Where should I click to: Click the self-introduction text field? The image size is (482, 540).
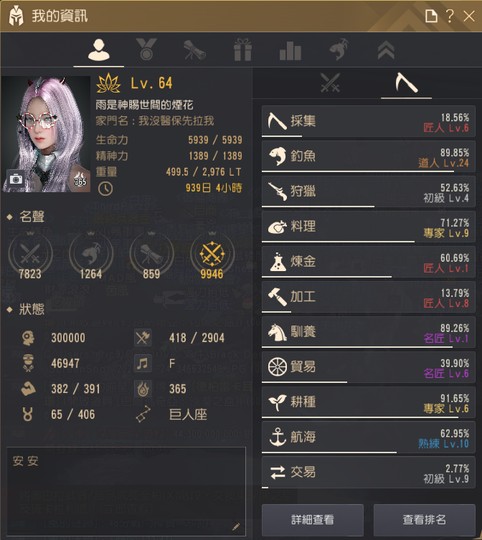126,491
